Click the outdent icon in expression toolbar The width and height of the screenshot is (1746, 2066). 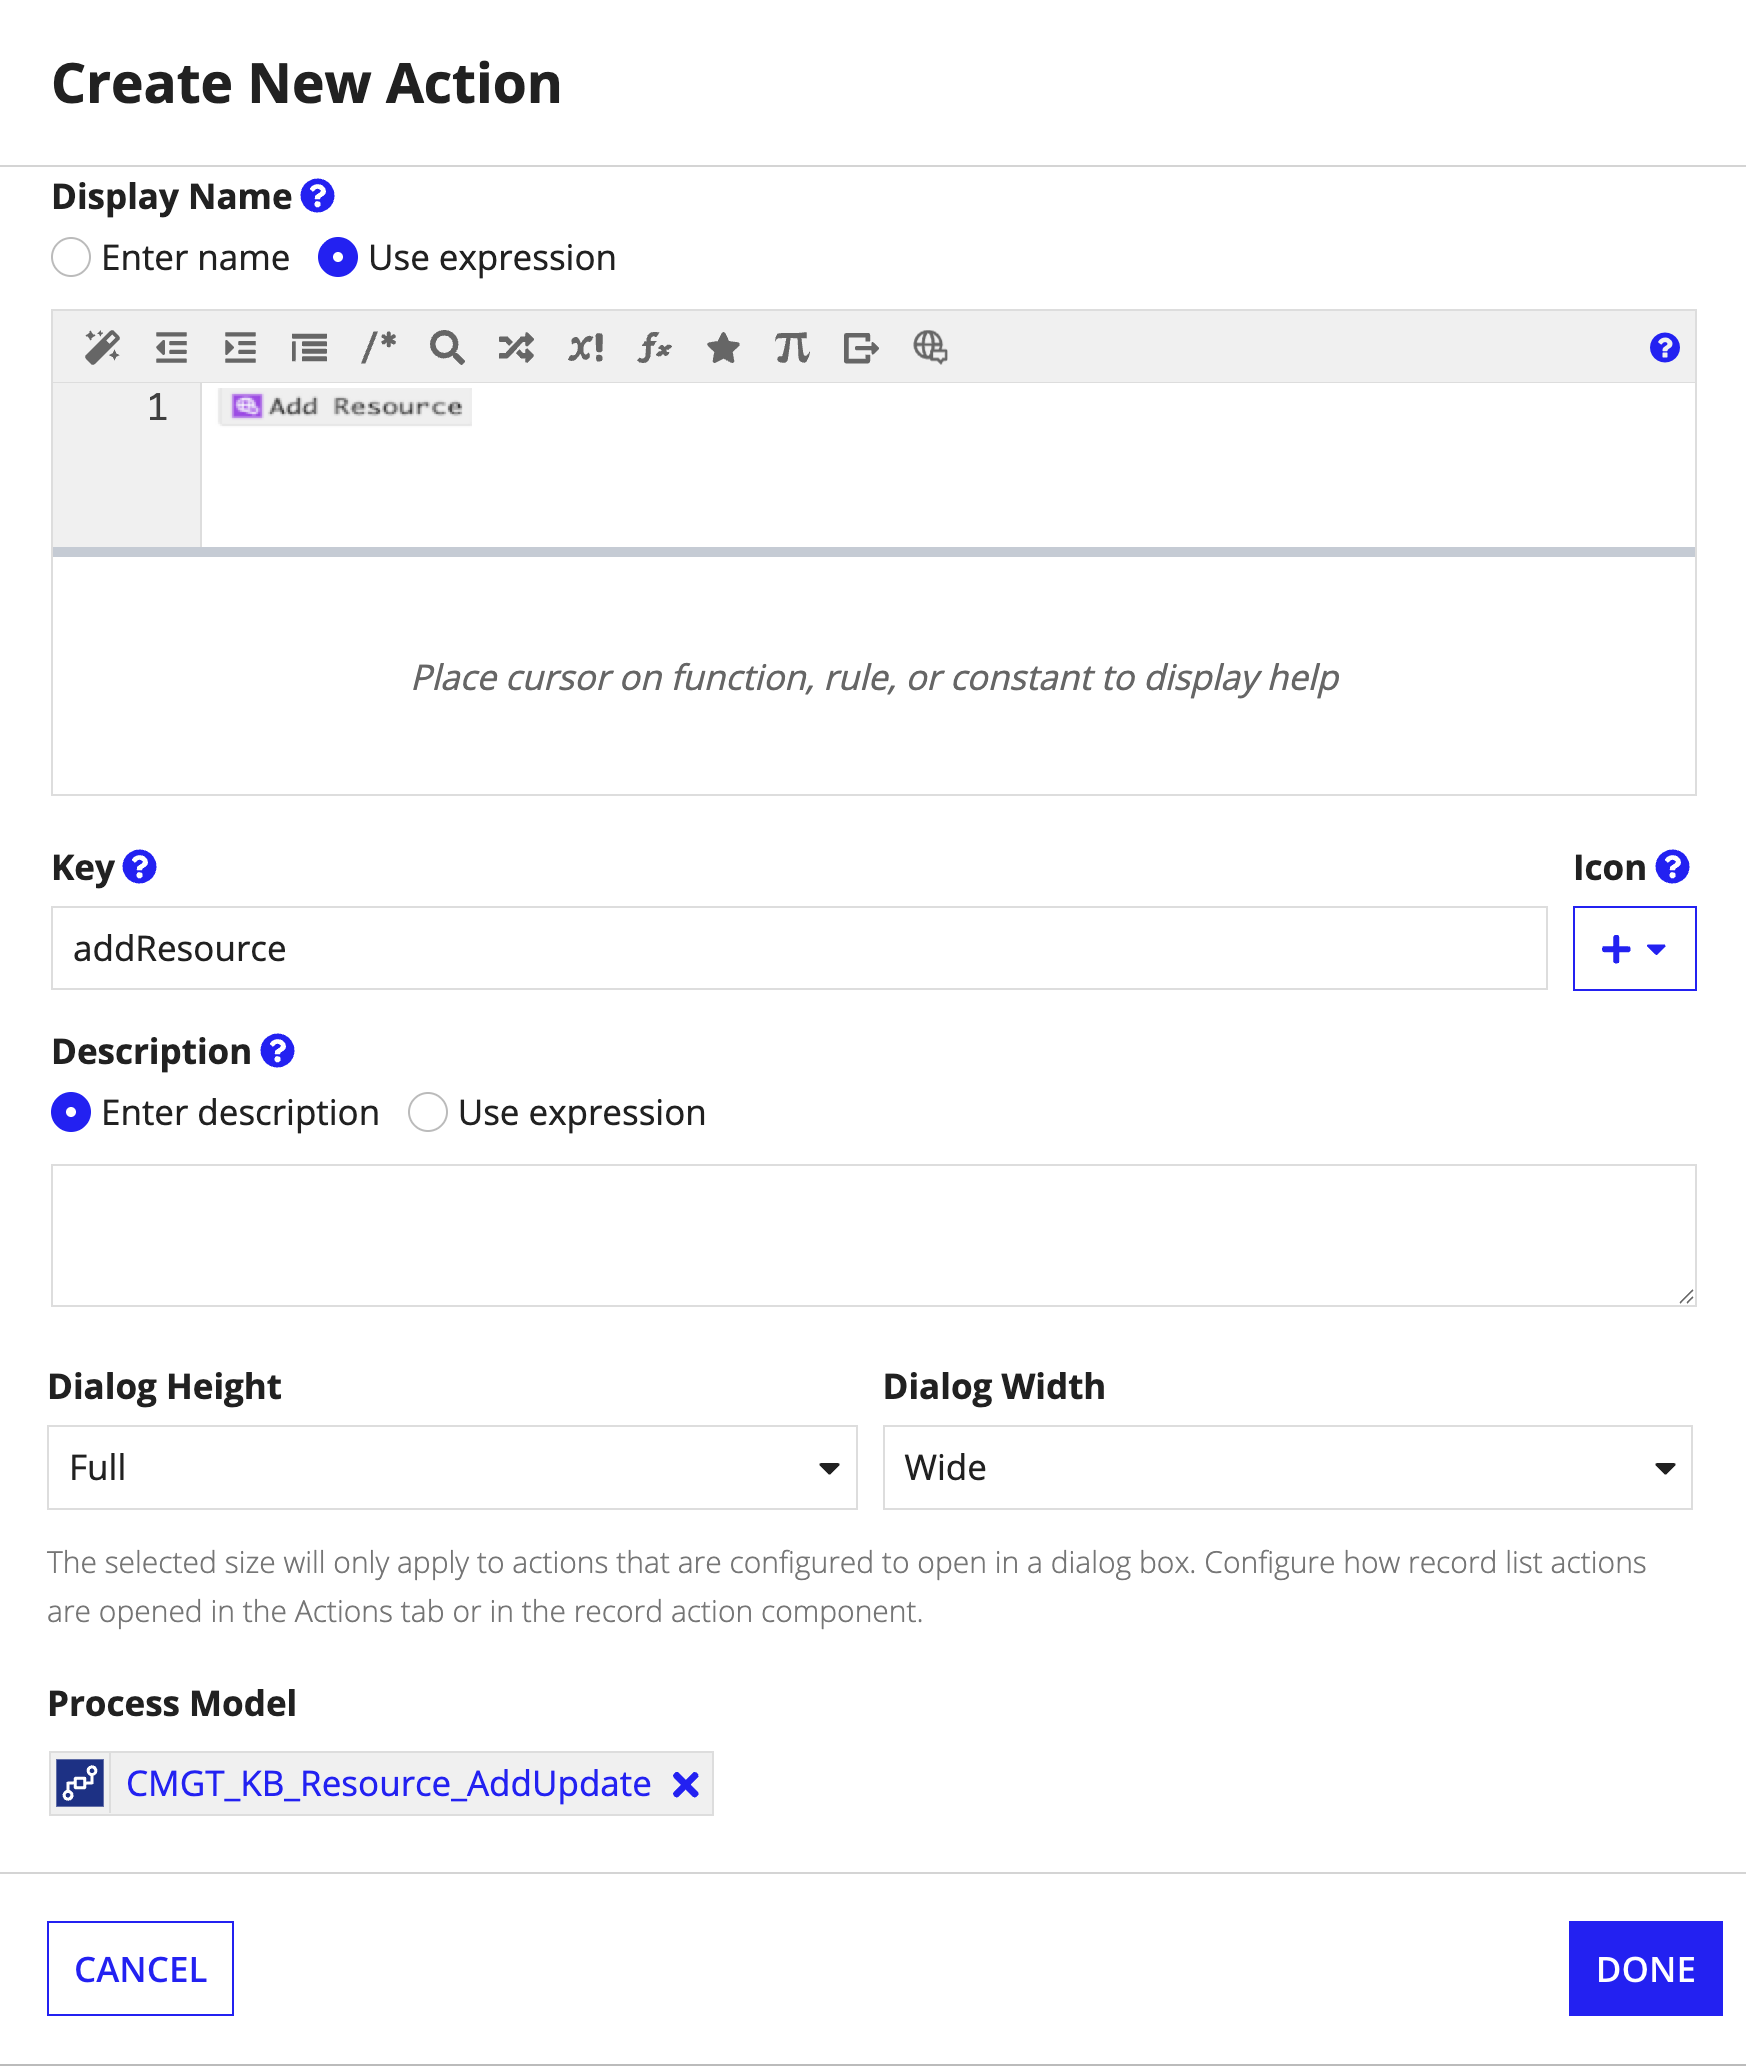(171, 347)
